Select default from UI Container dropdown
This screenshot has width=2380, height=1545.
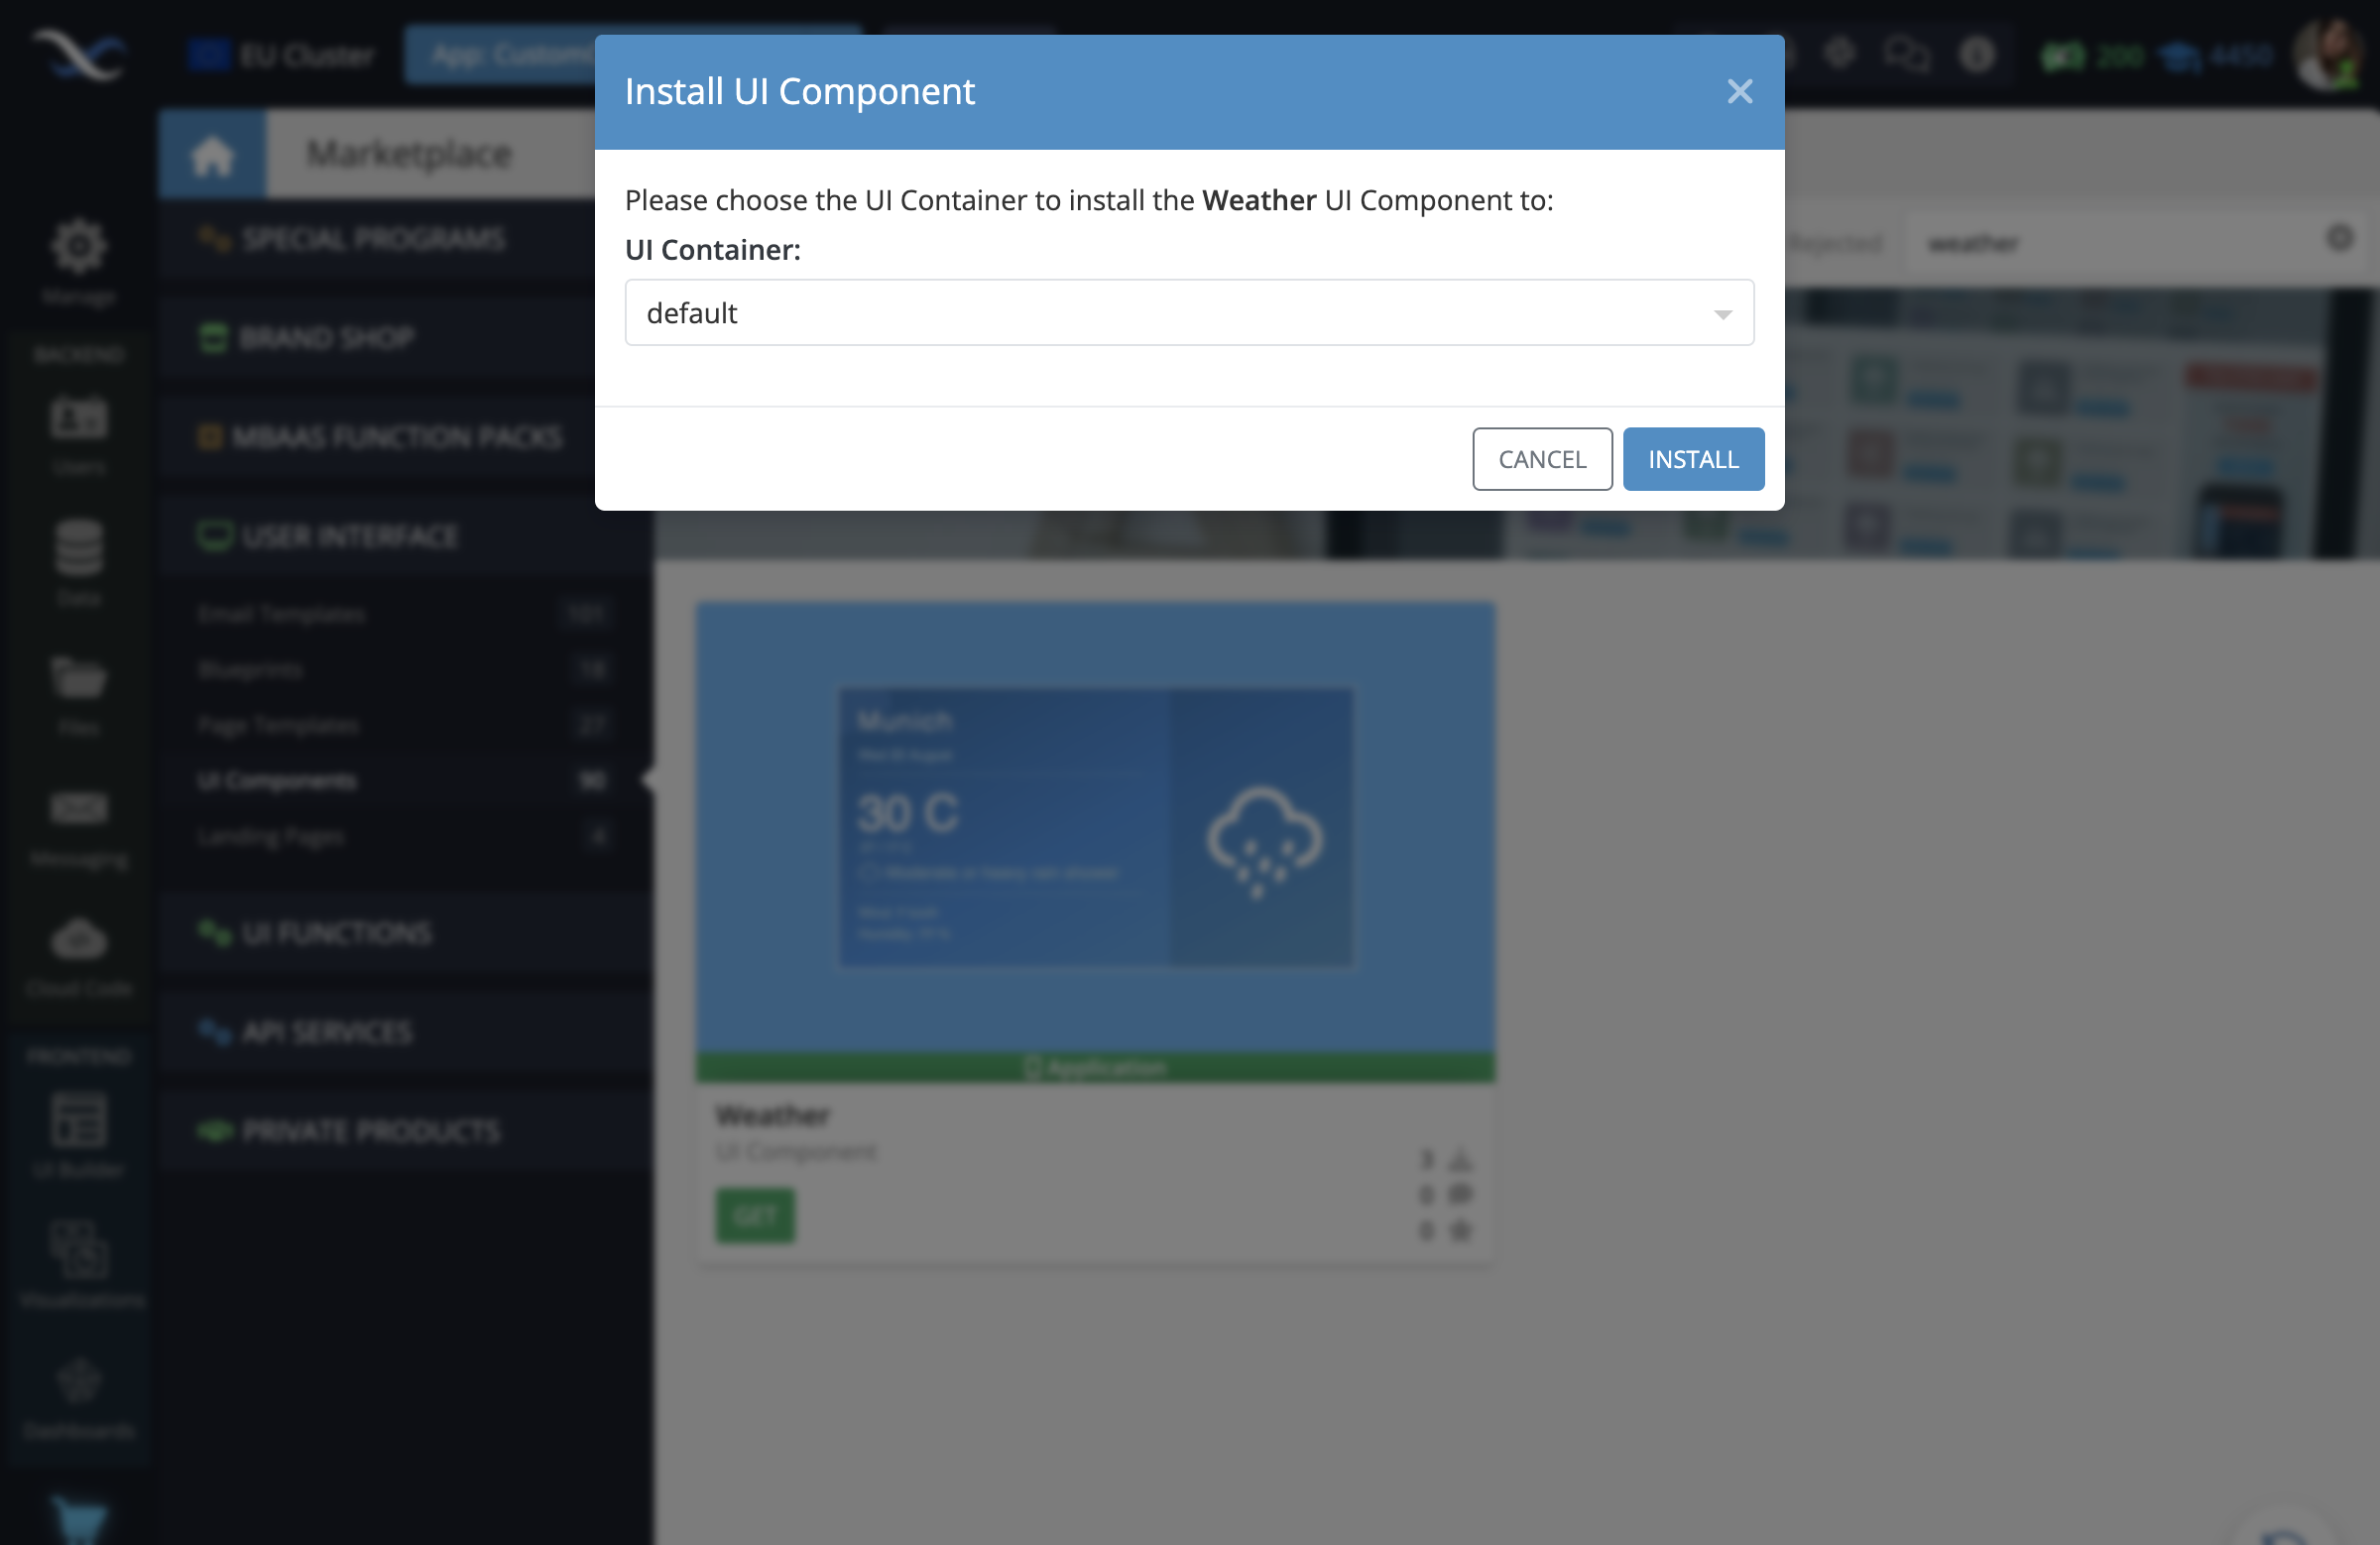click(x=1188, y=312)
